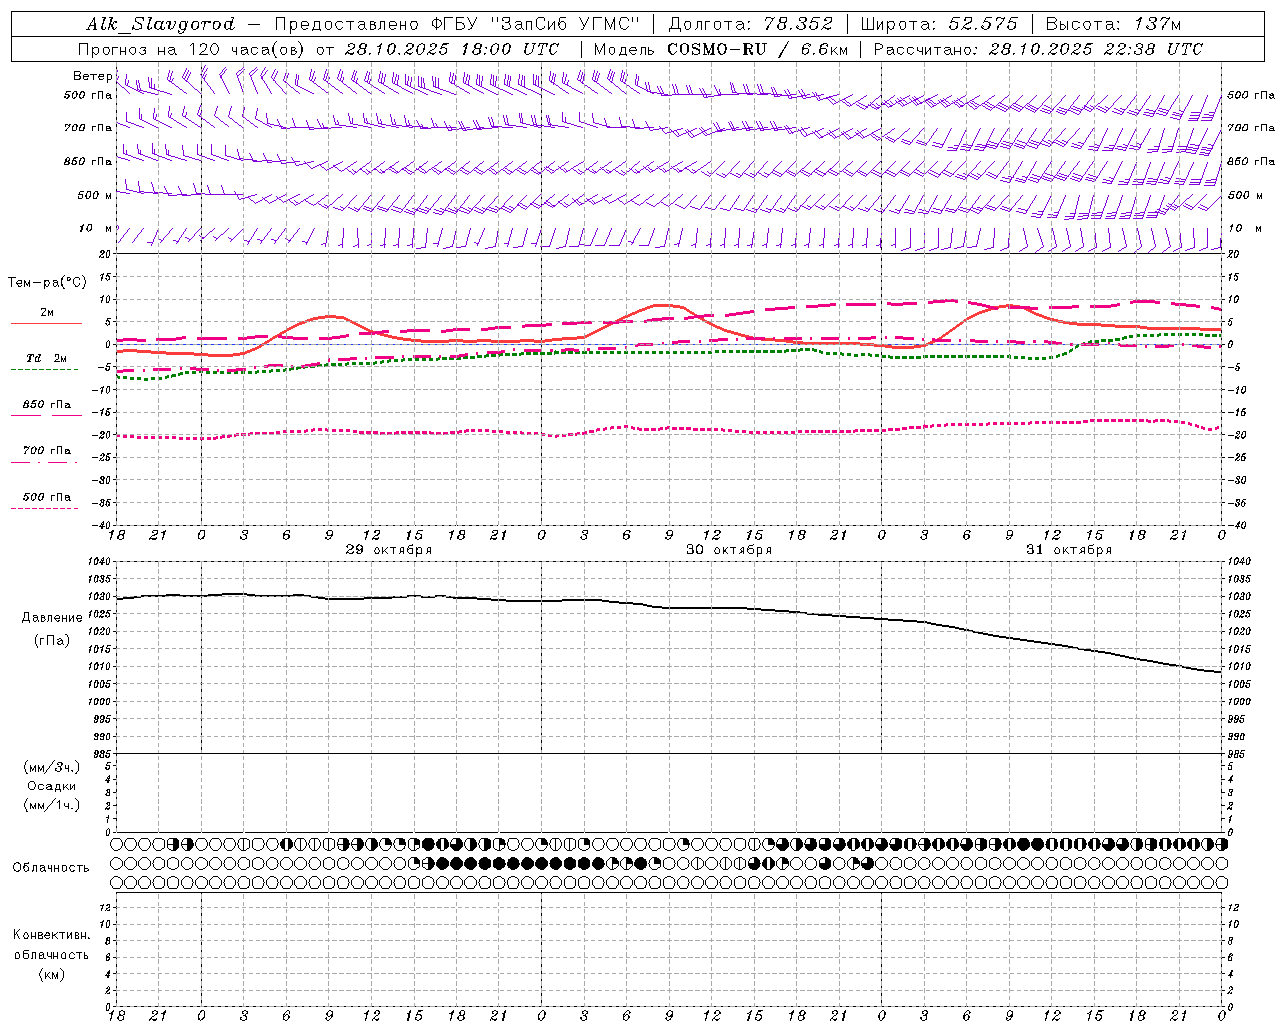Click the solid red line sample under 2м legend
This screenshot has height=1024, width=1280.
(x=46, y=324)
